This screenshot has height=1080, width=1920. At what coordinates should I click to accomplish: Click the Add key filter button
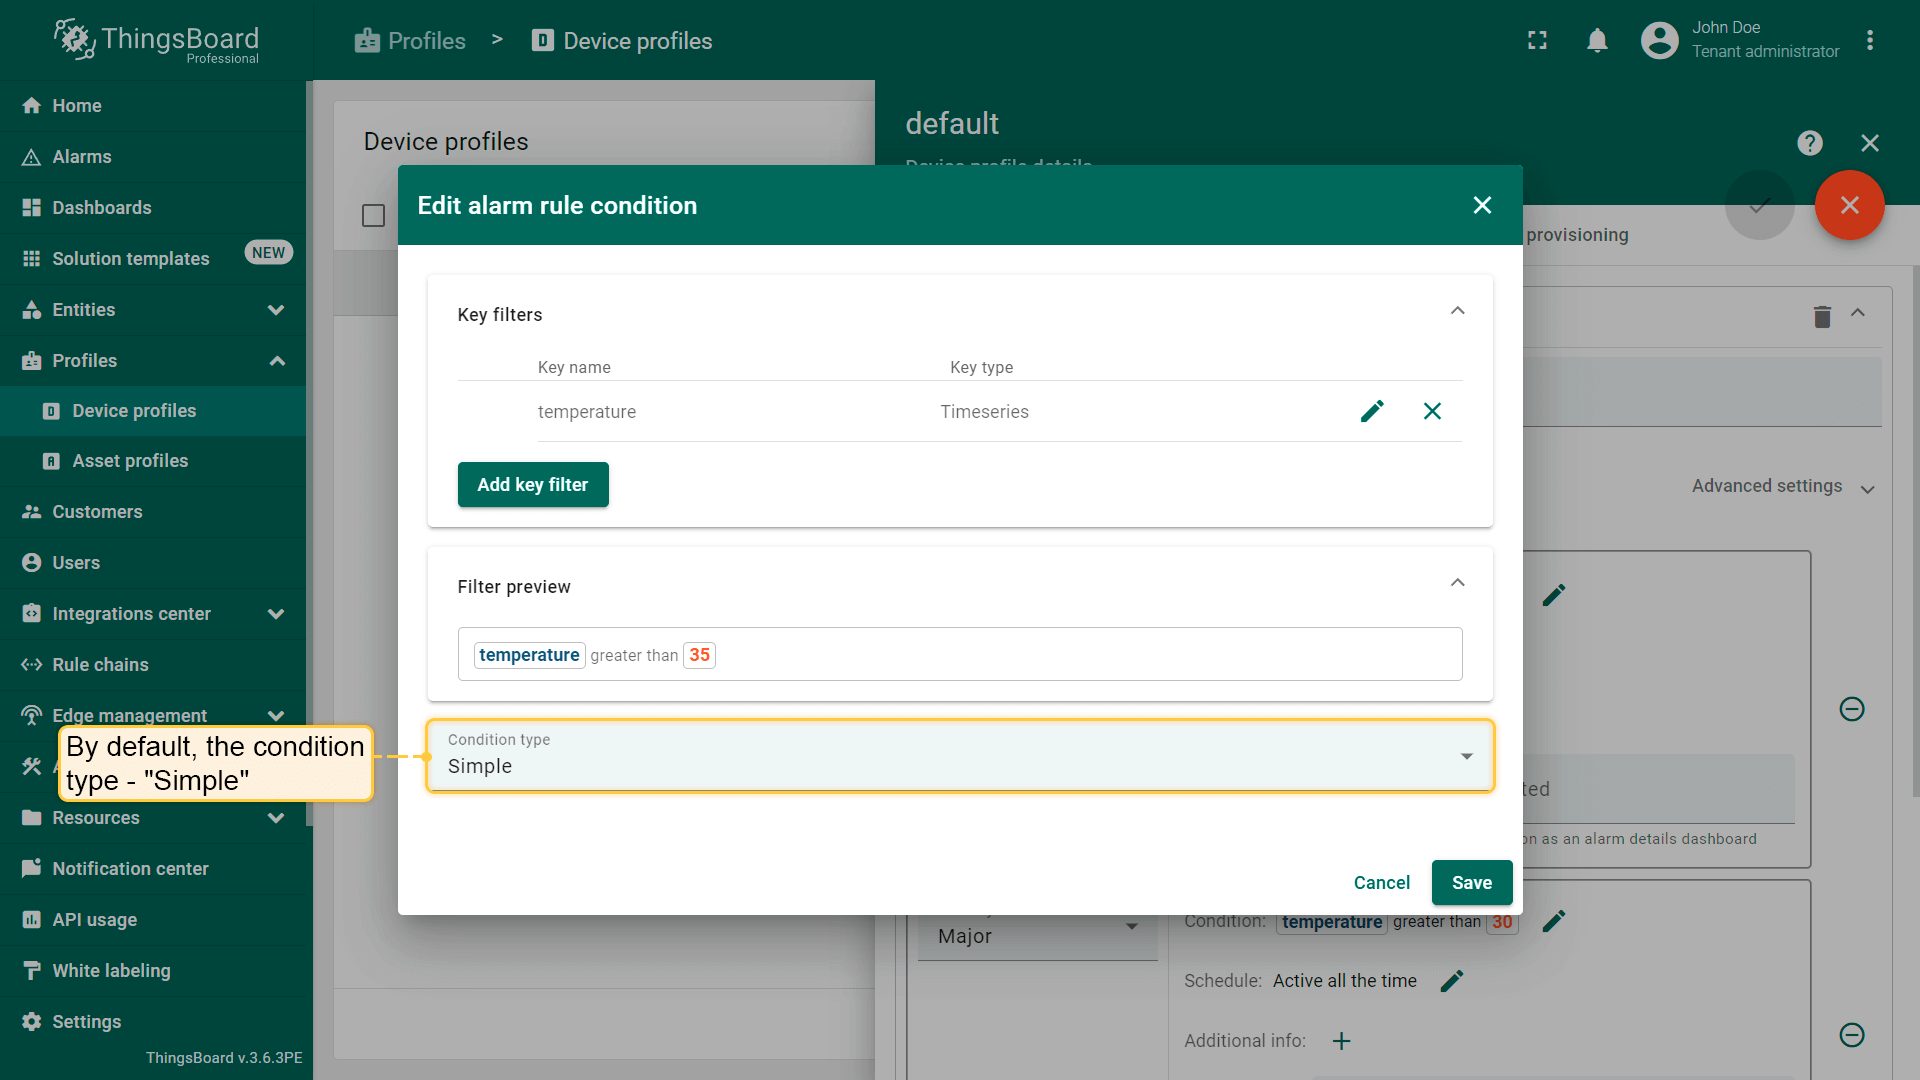pos(532,485)
